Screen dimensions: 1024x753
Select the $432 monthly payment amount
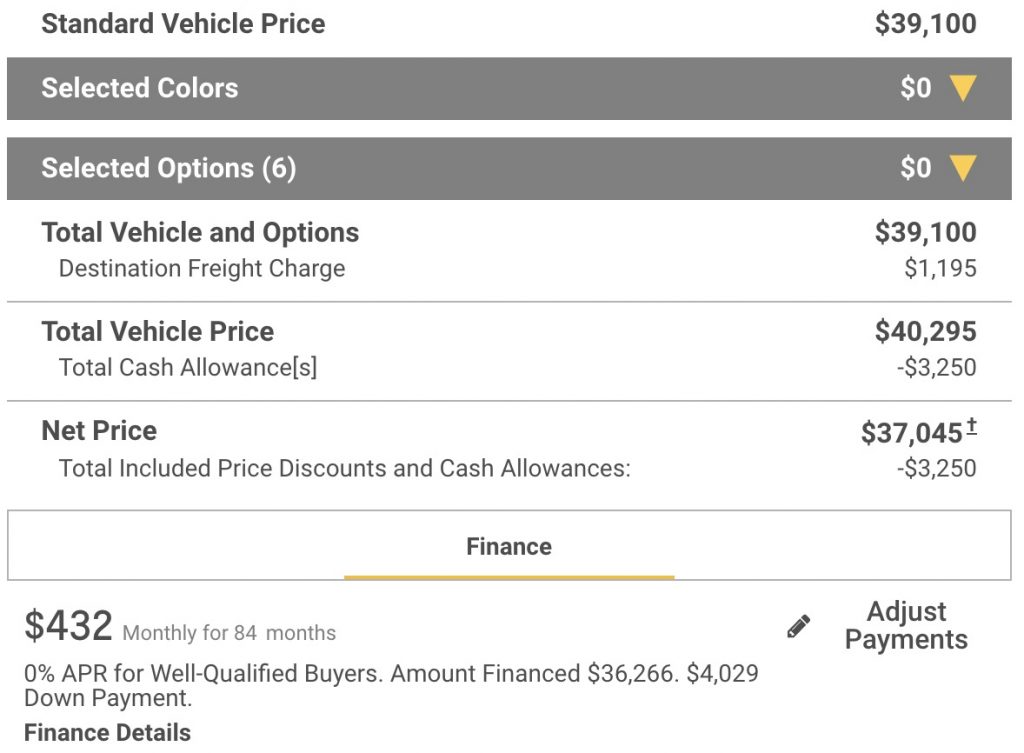[69, 626]
